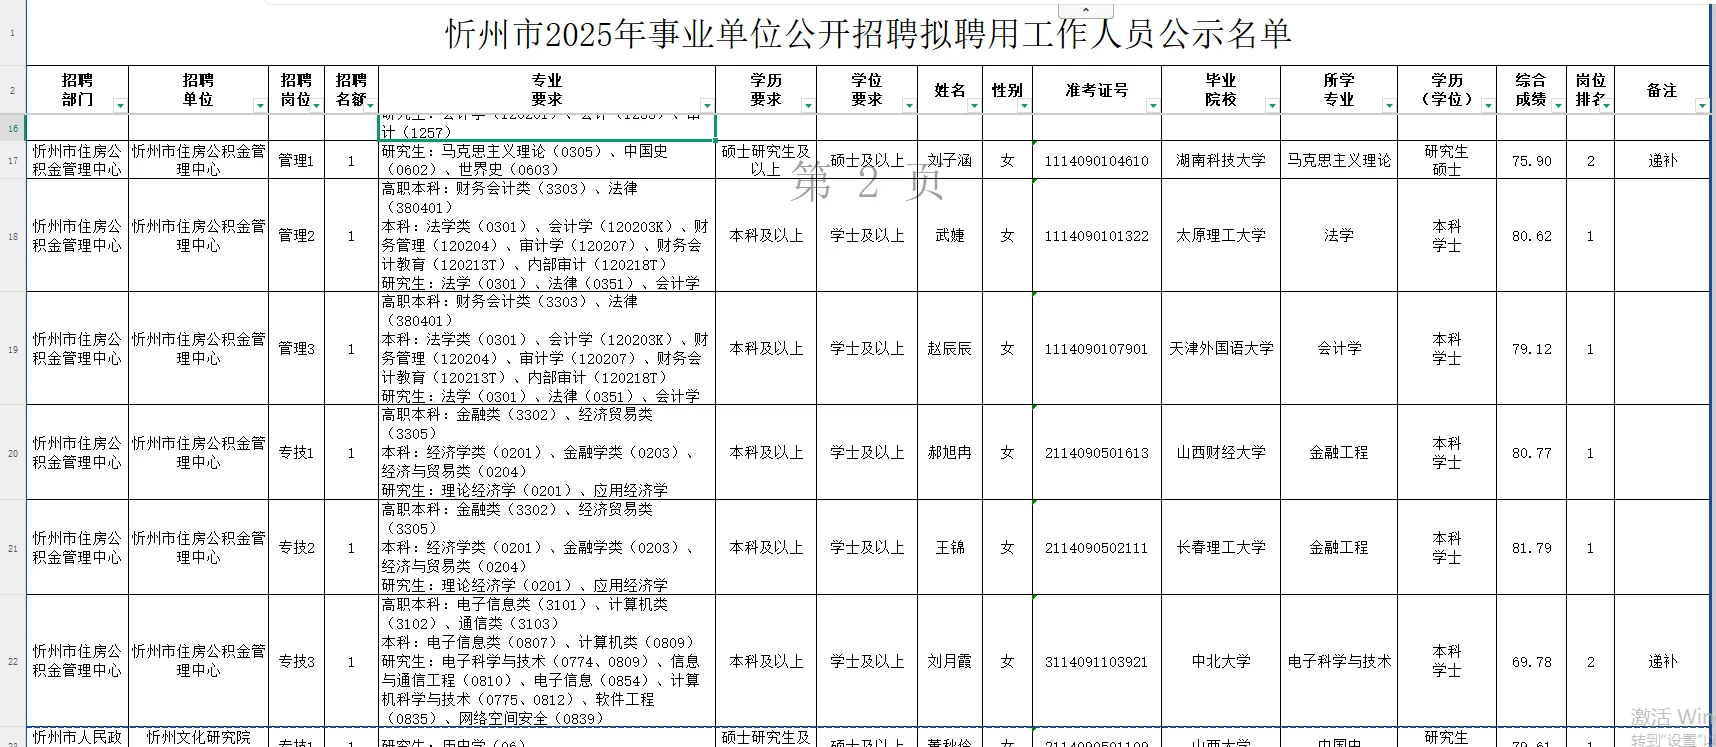
Task: Click exam number 2114090502111
Action: tap(1096, 548)
